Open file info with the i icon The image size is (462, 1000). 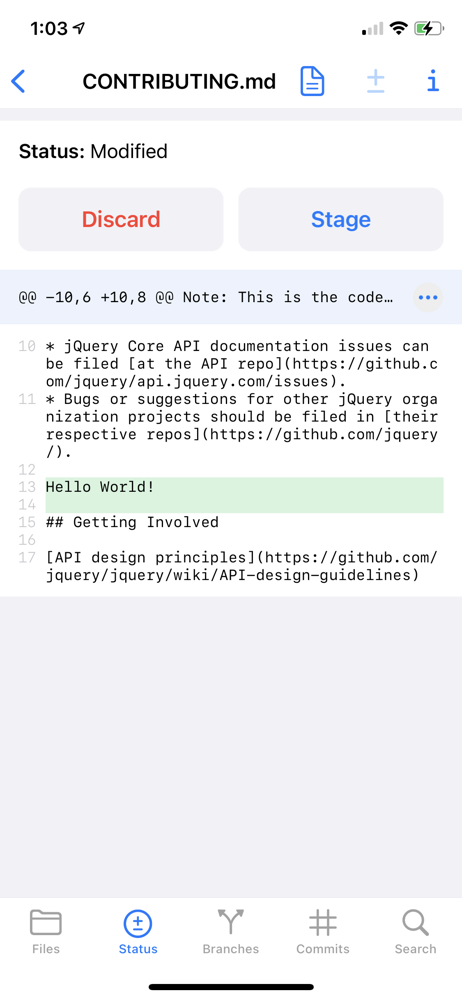433,82
